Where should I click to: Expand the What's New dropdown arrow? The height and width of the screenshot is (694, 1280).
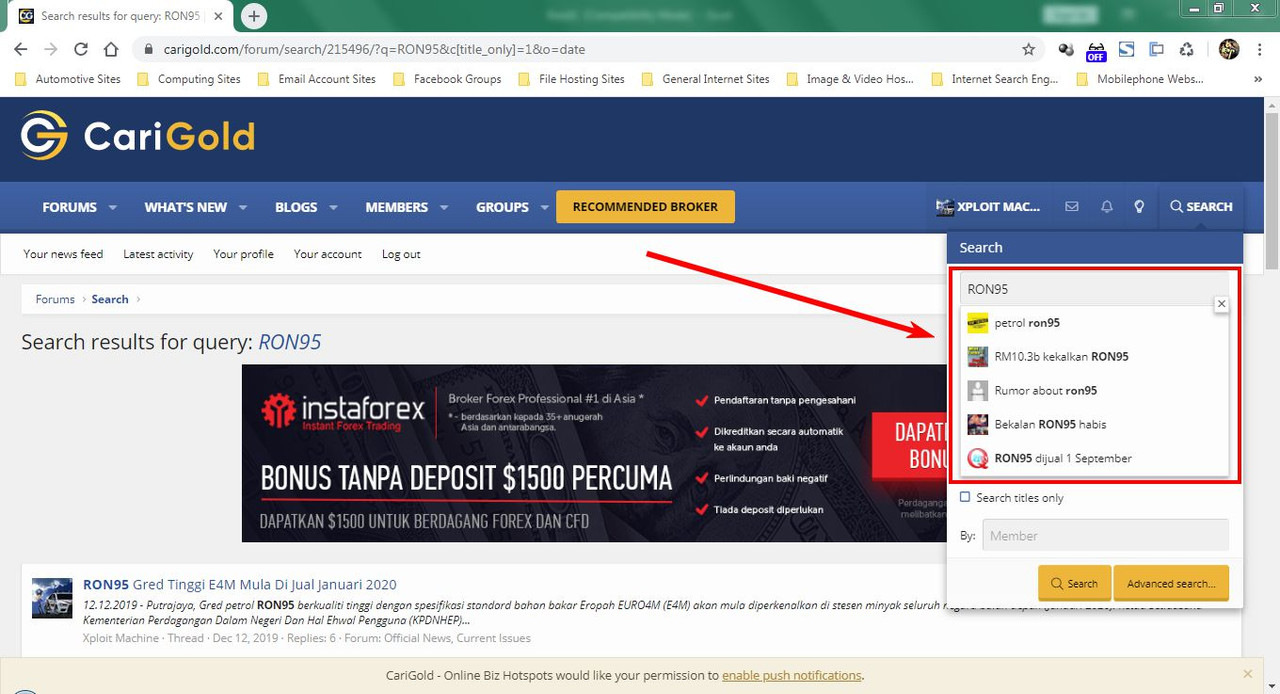pos(243,207)
